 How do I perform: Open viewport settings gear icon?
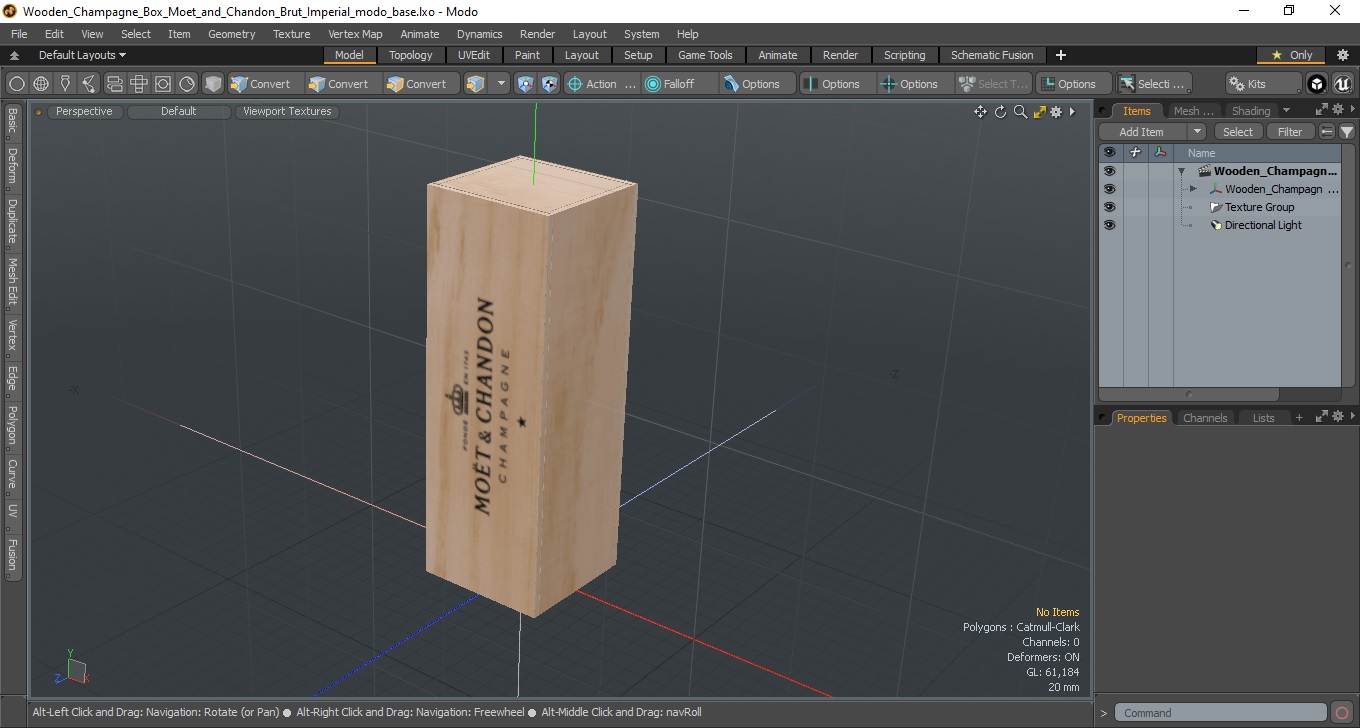click(1056, 112)
